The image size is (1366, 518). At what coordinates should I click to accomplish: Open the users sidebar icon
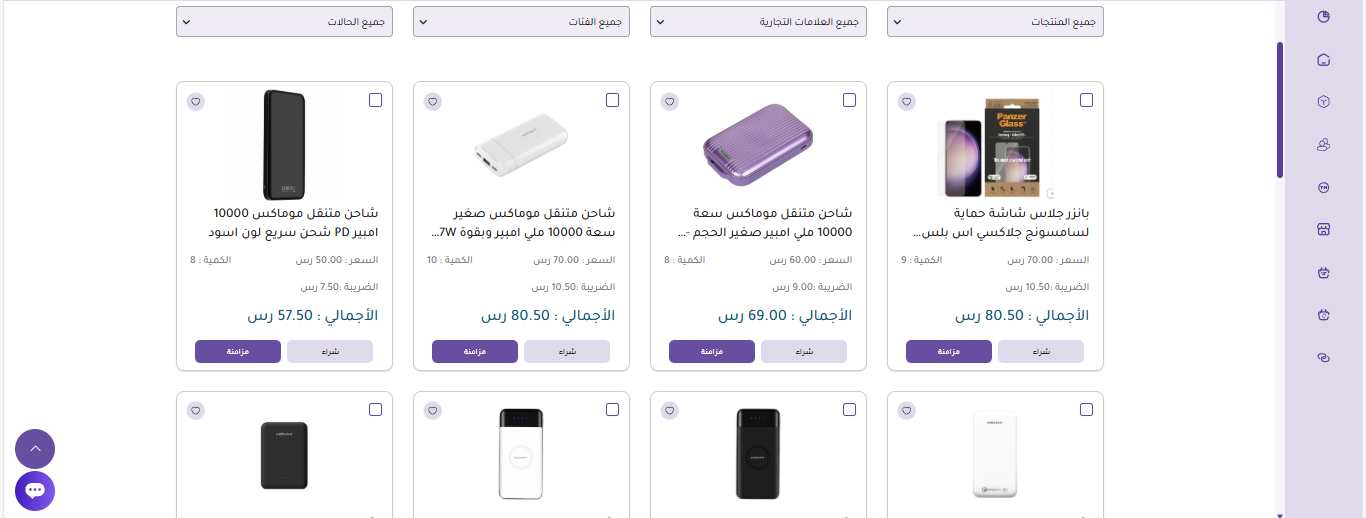[1324, 145]
